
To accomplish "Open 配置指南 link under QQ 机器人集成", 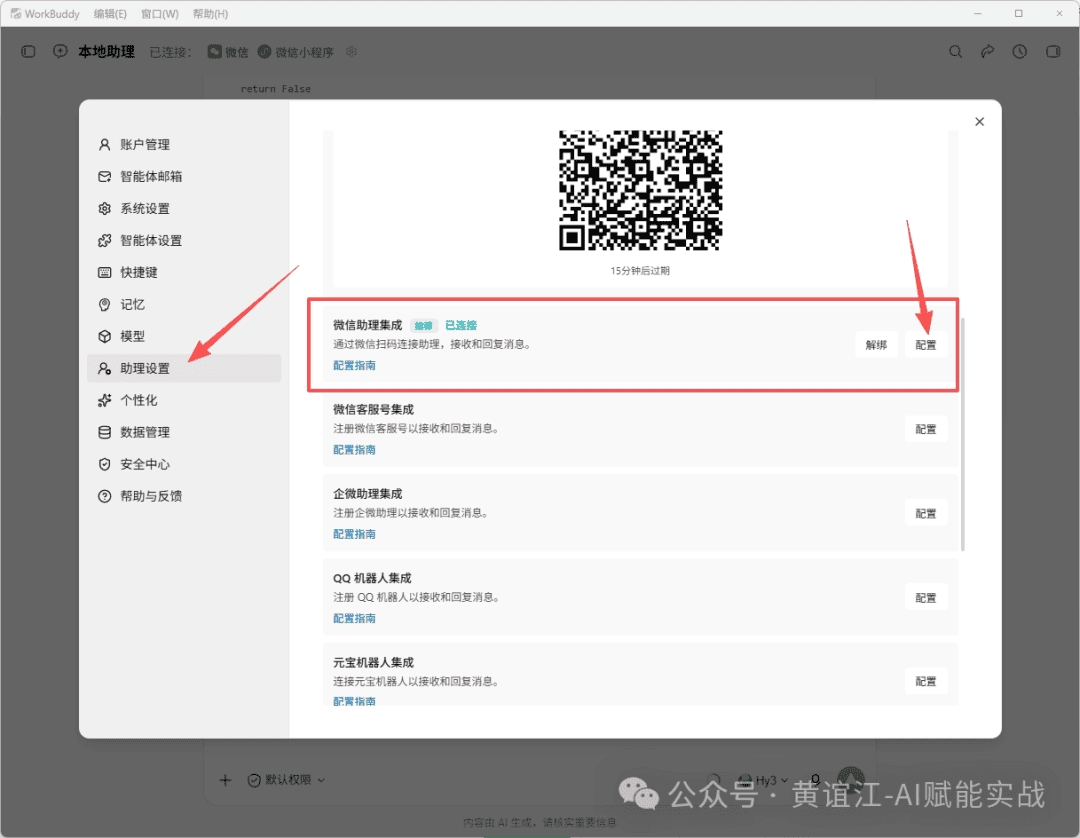I will pyautogui.click(x=354, y=618).
